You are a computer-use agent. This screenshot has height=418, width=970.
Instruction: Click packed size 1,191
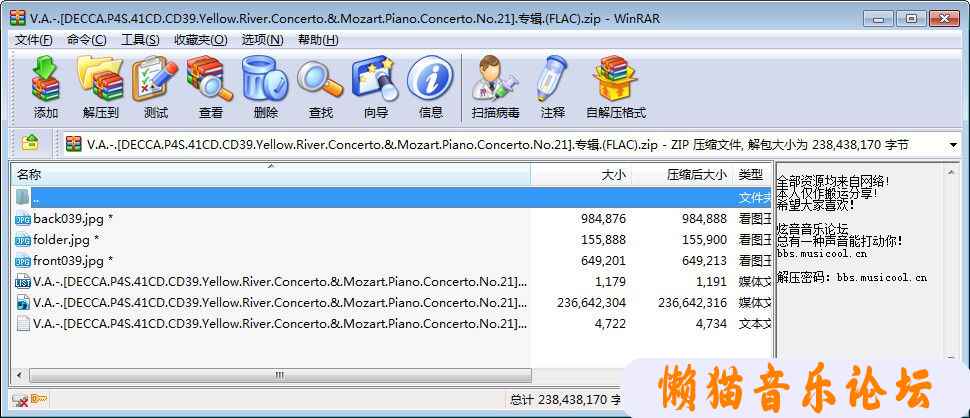(711, 282)
